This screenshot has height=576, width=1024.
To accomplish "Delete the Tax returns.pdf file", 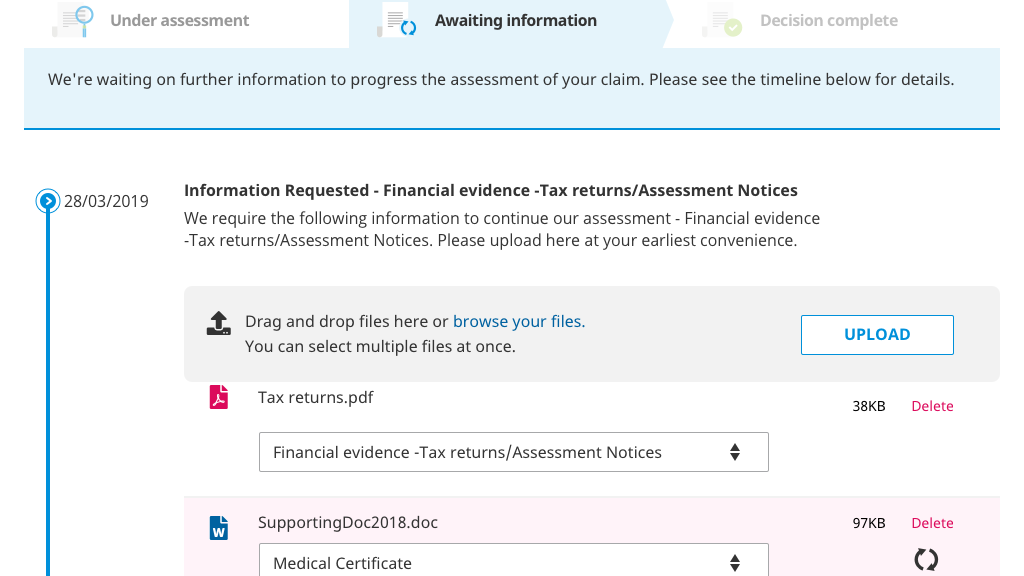I will pos(932,406).
